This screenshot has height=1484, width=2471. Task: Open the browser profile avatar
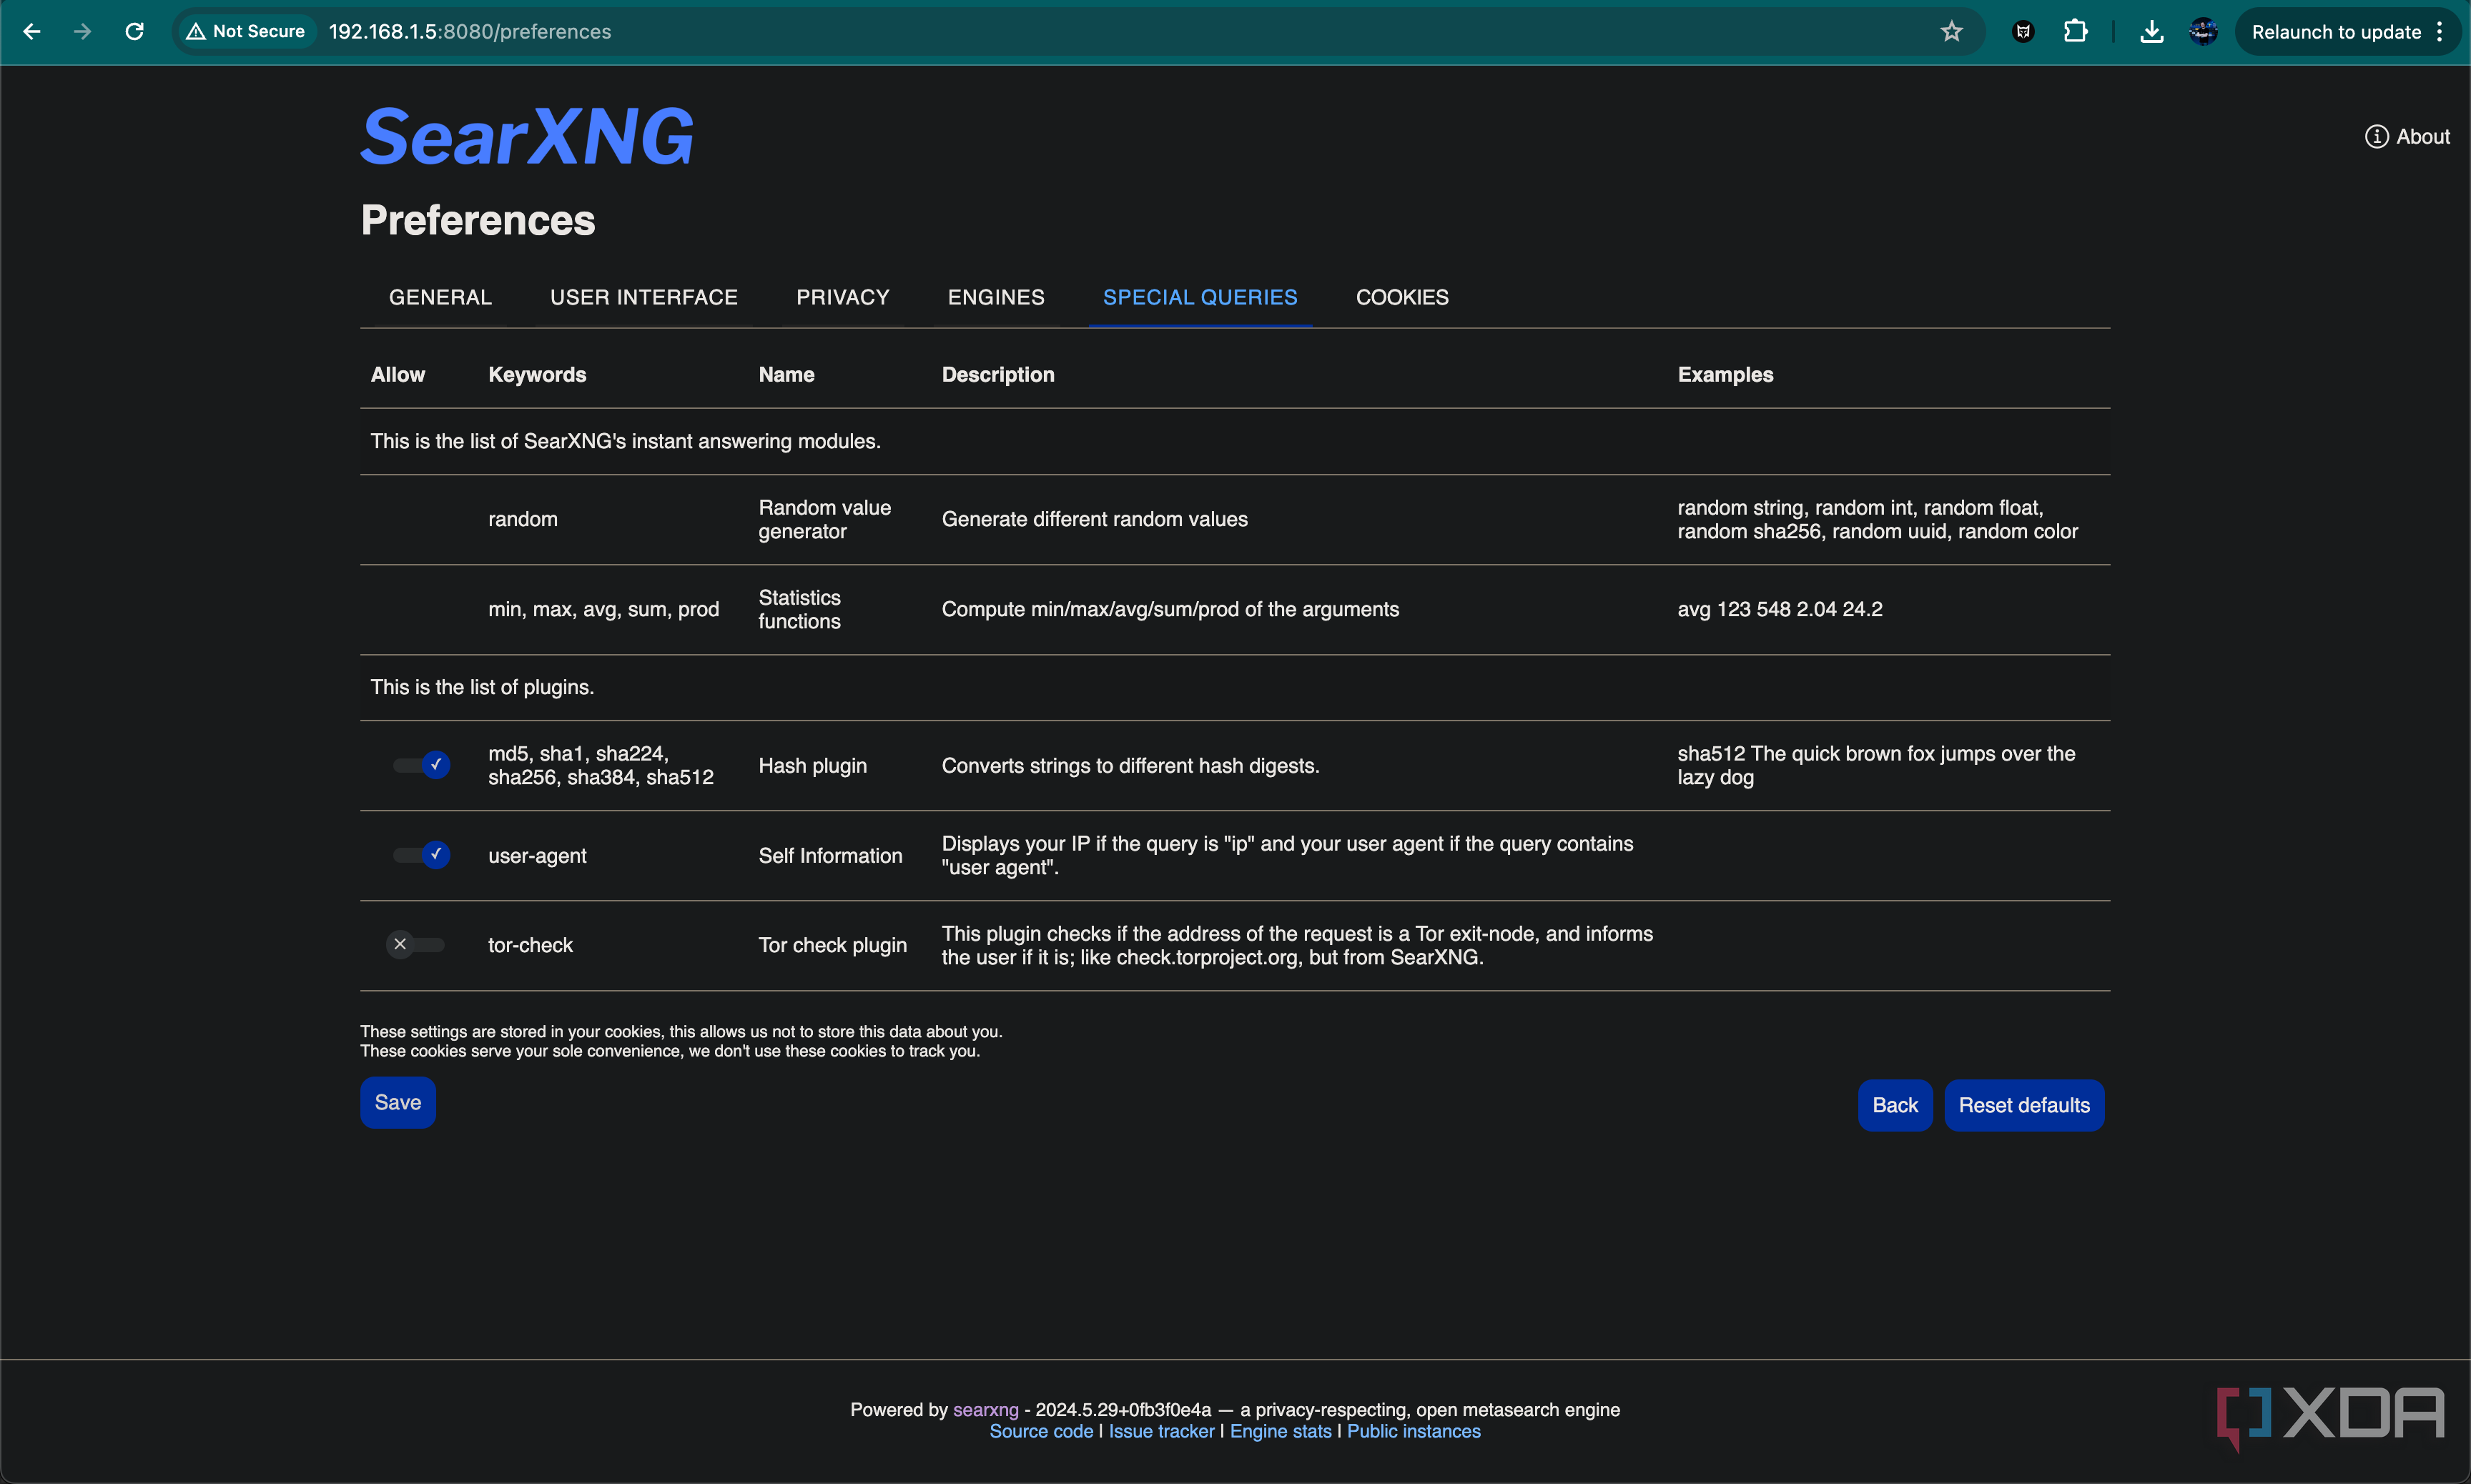click(x=2202, y=32)
